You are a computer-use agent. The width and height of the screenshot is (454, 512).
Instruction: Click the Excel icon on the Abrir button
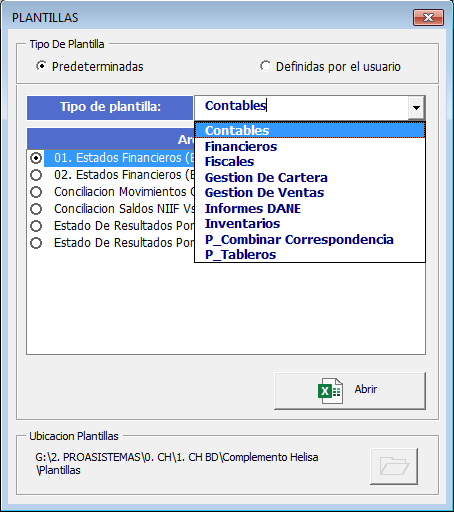(330, 391)
